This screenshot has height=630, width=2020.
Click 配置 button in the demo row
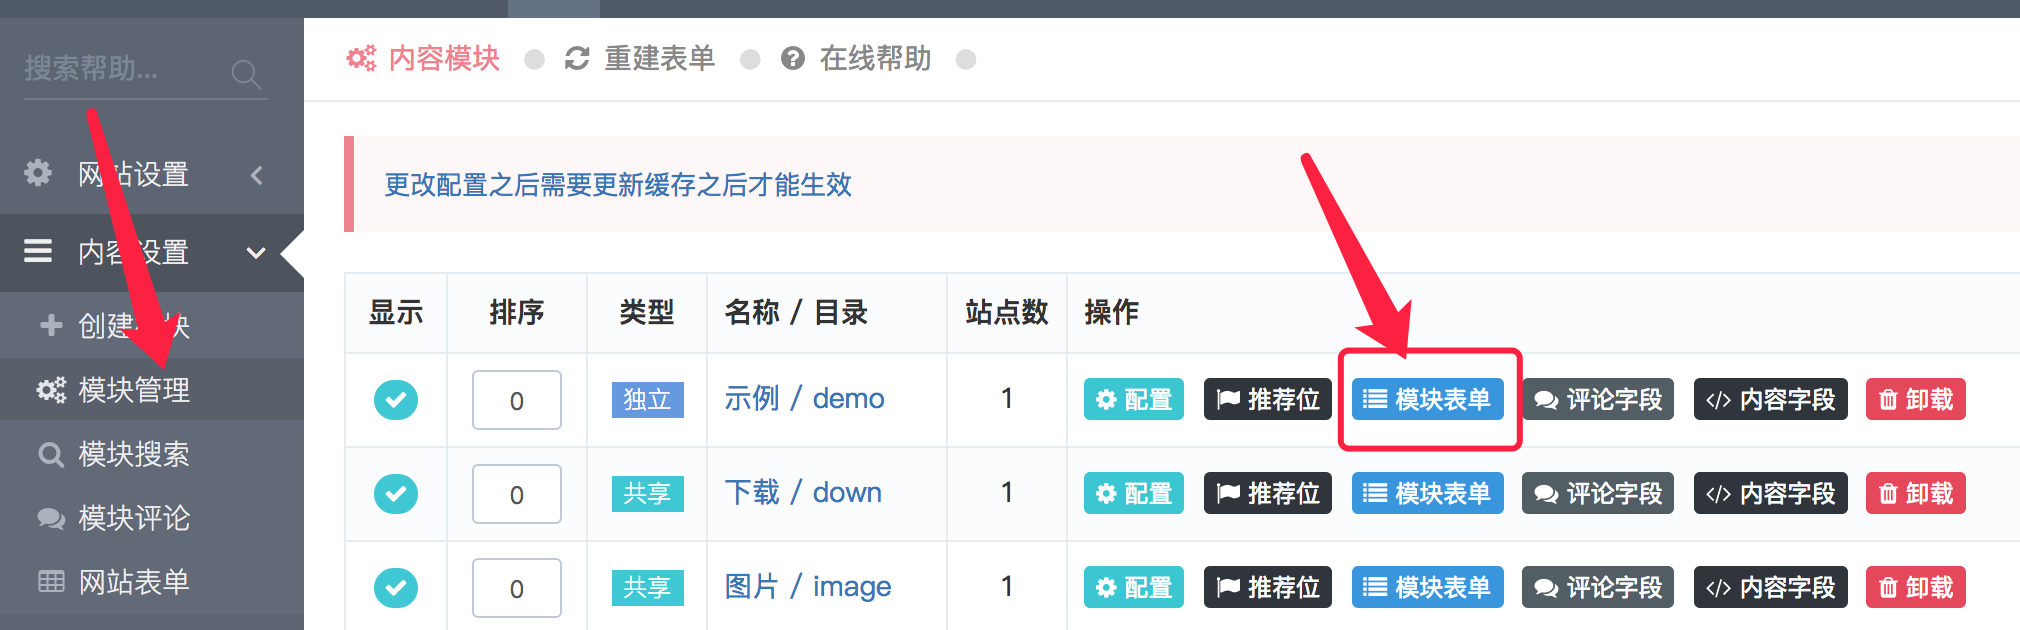1134,399
